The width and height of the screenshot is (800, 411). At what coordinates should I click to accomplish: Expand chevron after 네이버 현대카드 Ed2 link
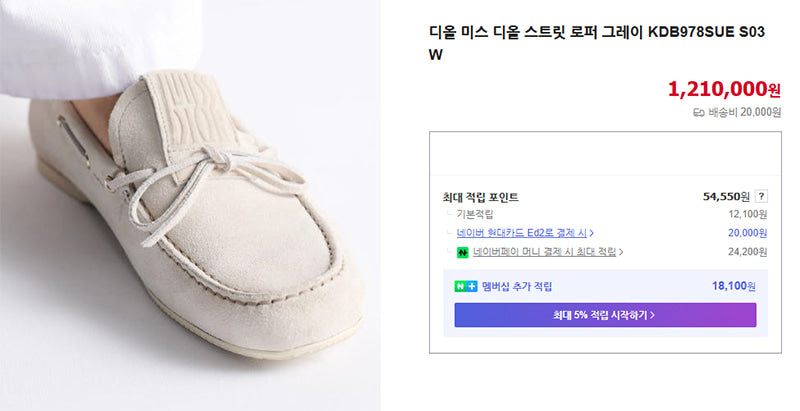point(592,233)
